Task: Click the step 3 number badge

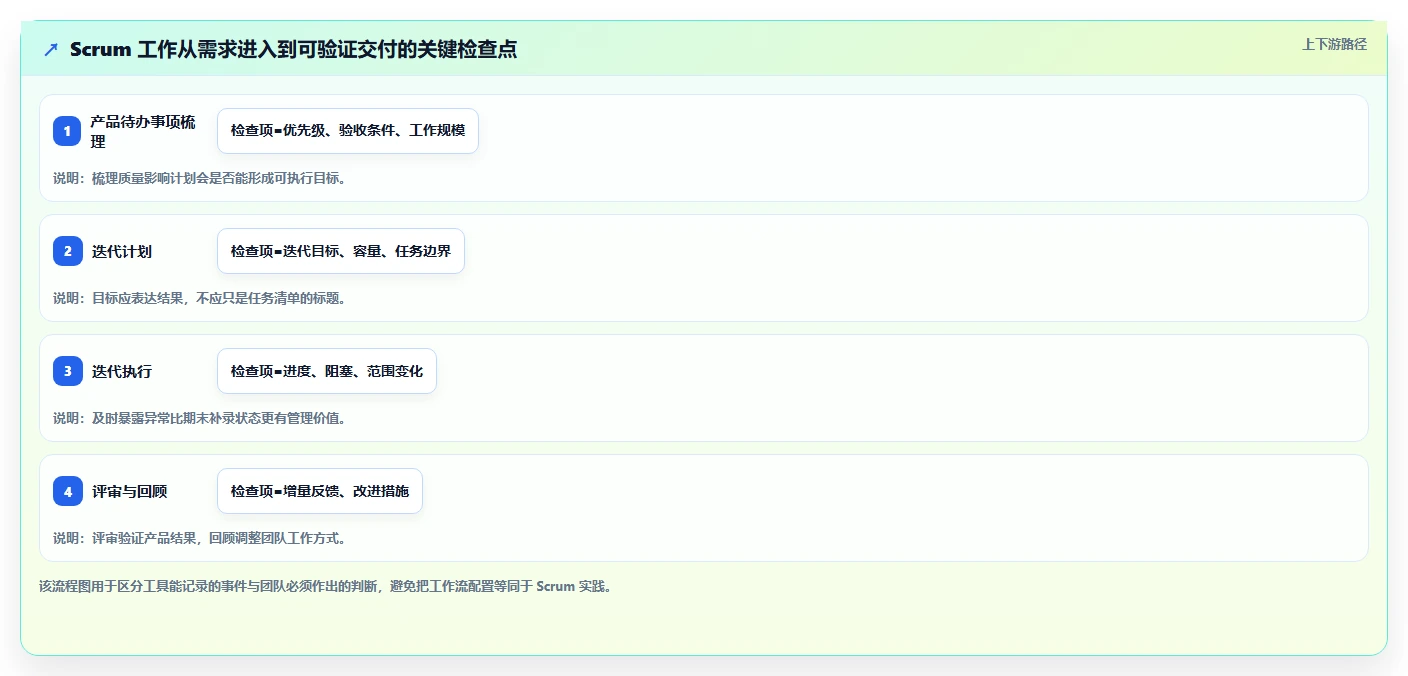Action: (67, 371)
